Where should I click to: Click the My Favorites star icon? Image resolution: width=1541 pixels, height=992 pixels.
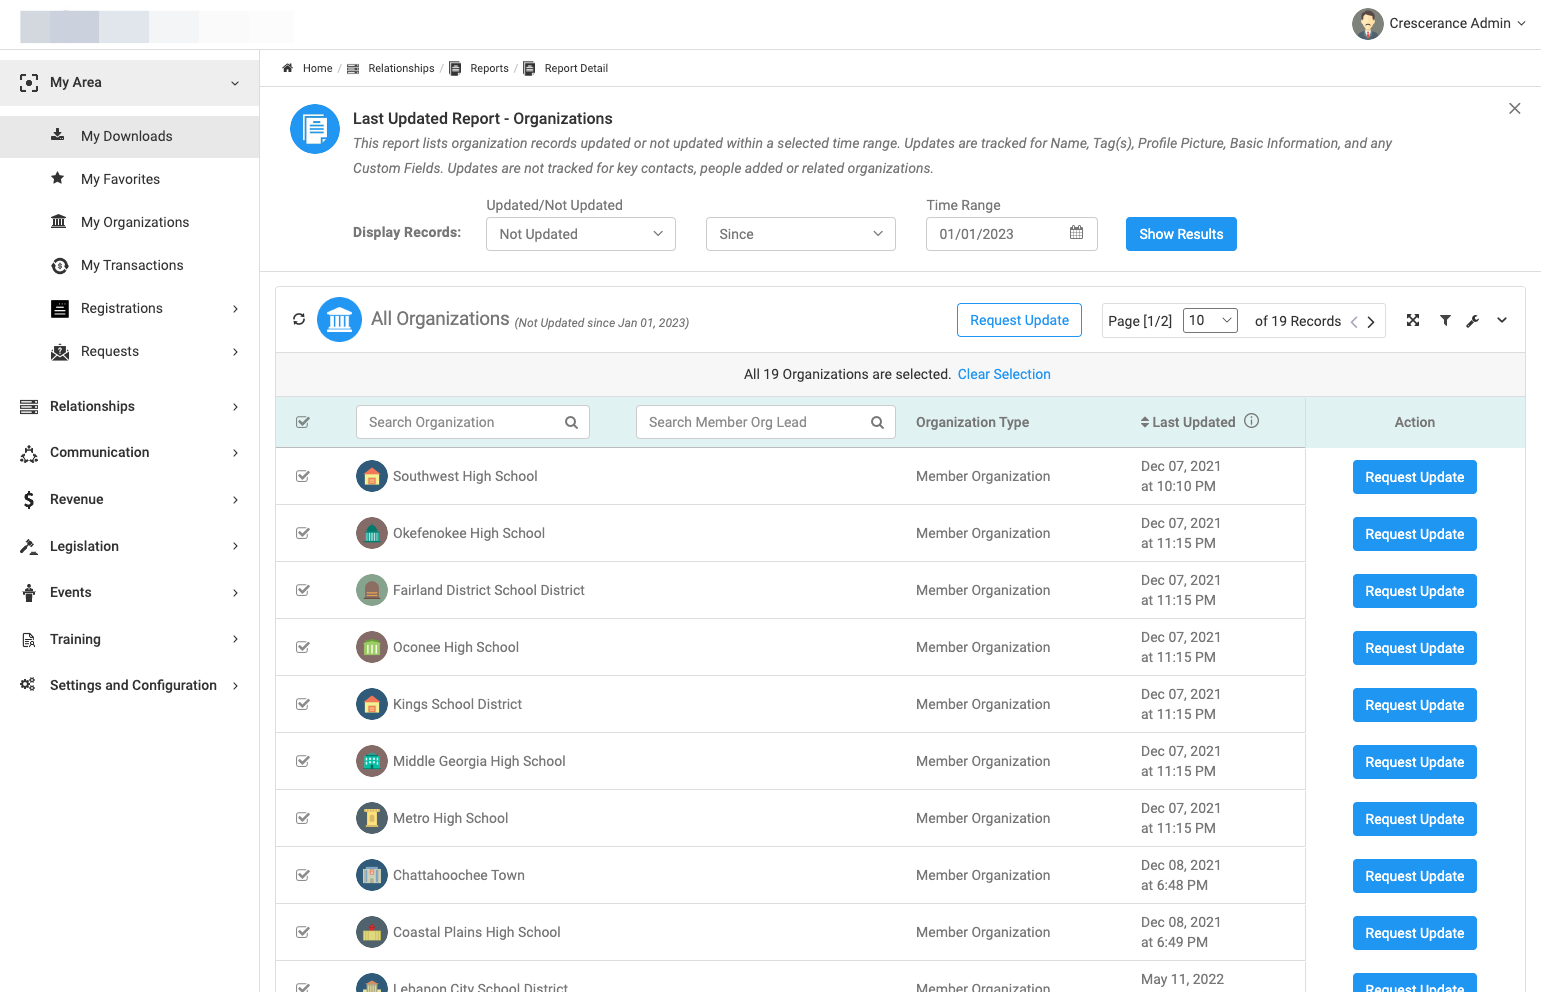click(x=58, y=178)
